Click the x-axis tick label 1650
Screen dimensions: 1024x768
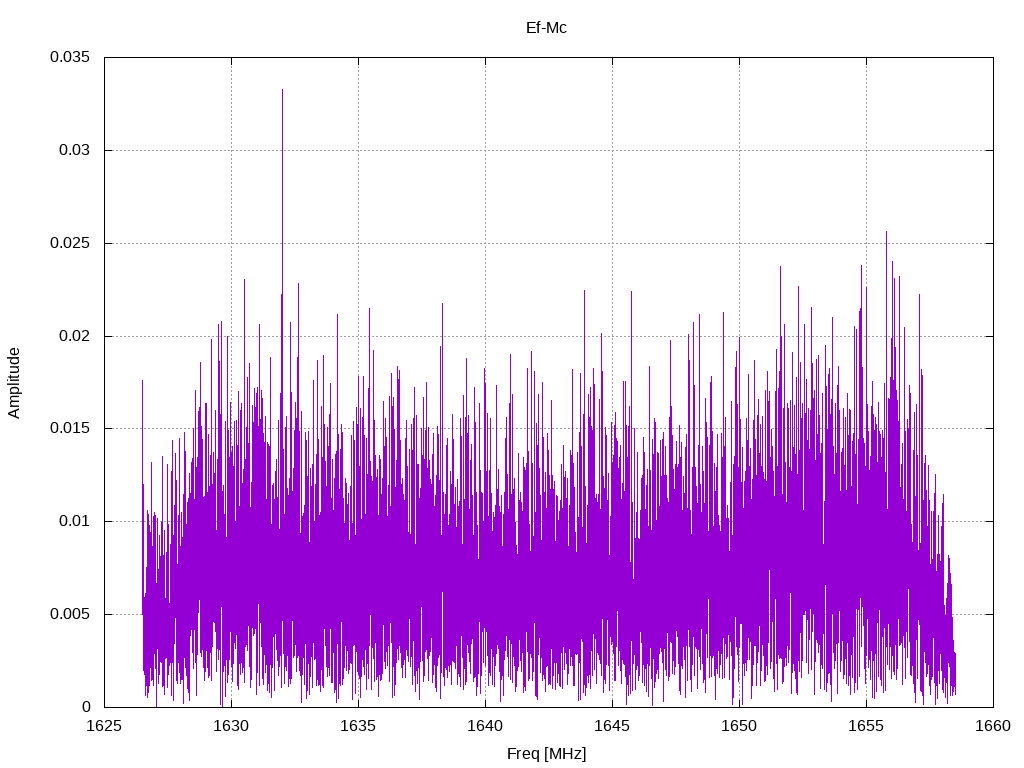coord(739,726)
